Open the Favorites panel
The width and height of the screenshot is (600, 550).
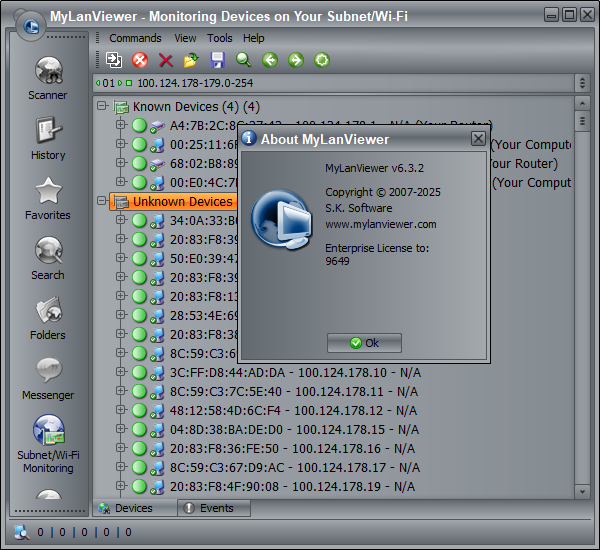(x=48, y=199)
